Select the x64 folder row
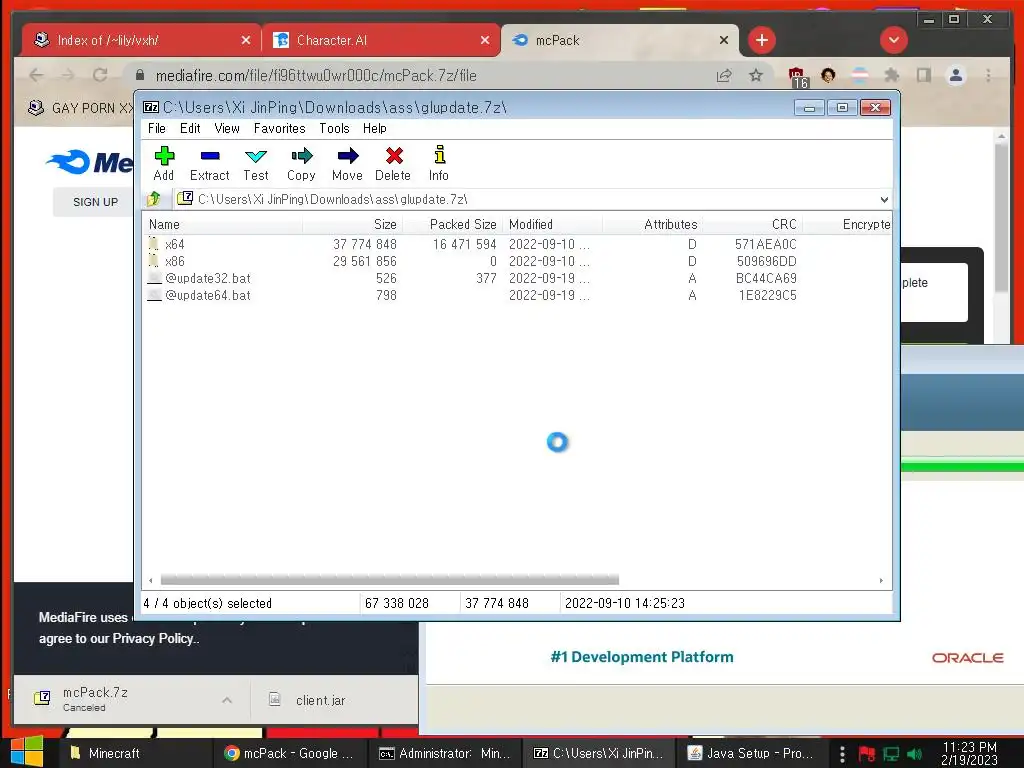1024x768 pixels. click(x=516, y=244)
